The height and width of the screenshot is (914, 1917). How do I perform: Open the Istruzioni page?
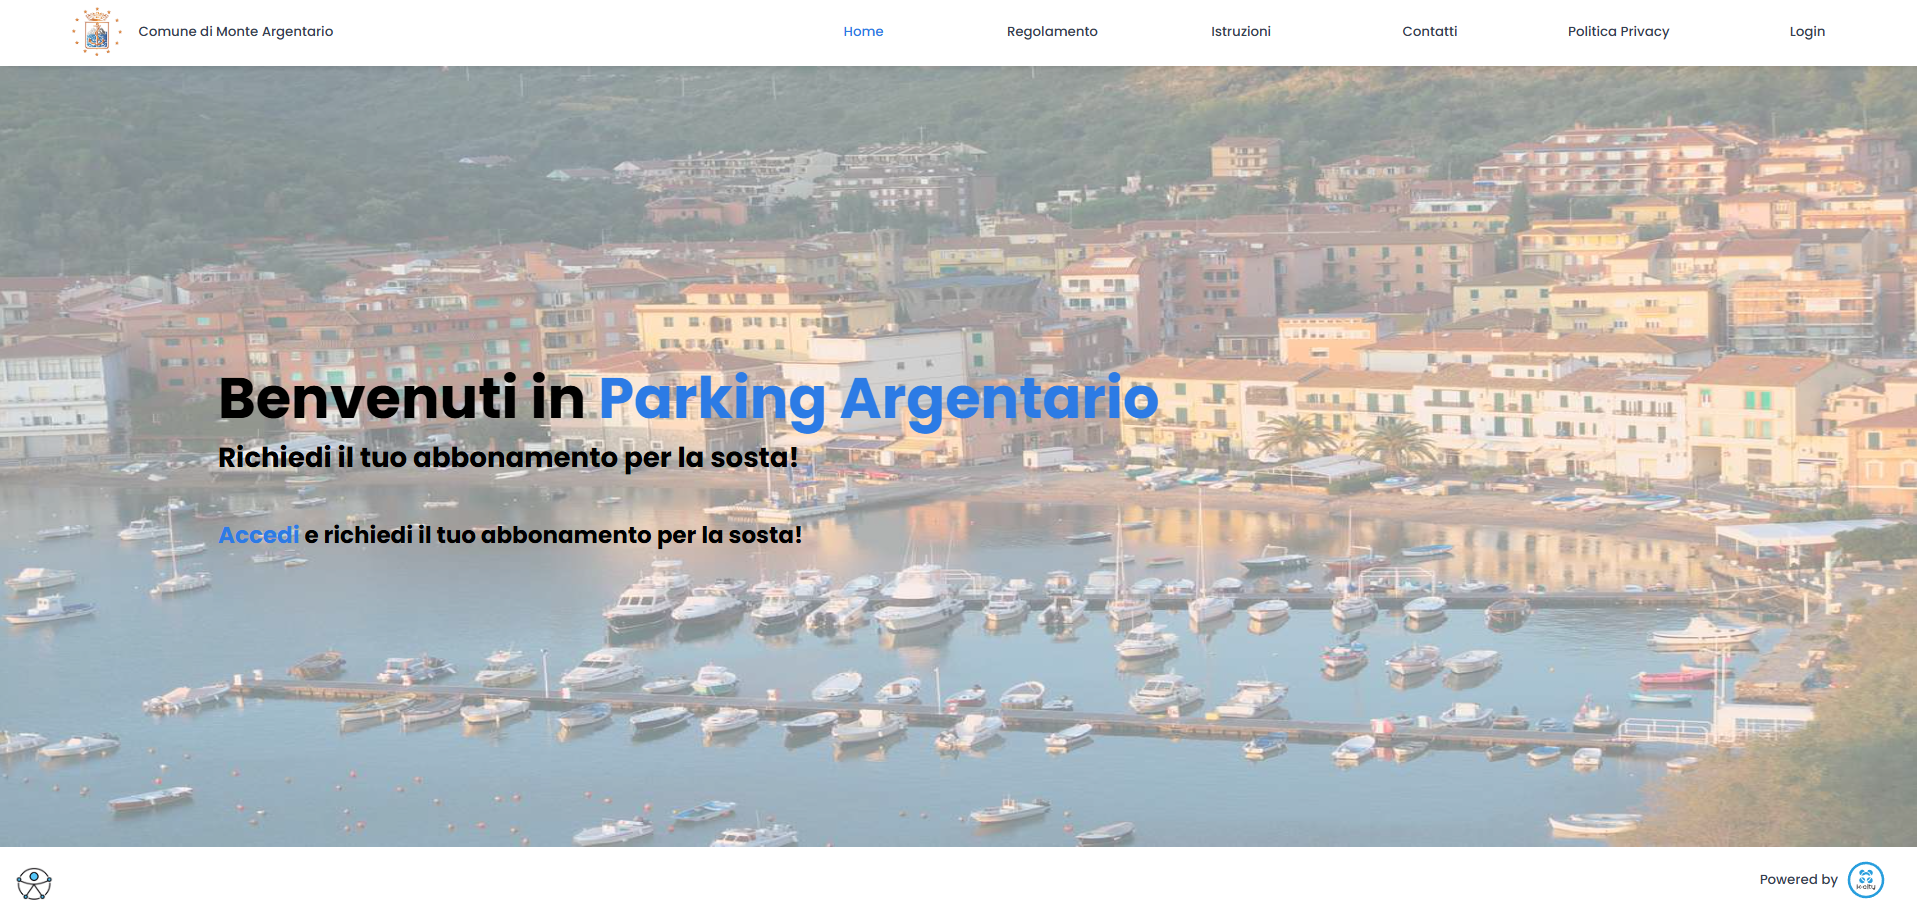click(x=1240, y=32)
